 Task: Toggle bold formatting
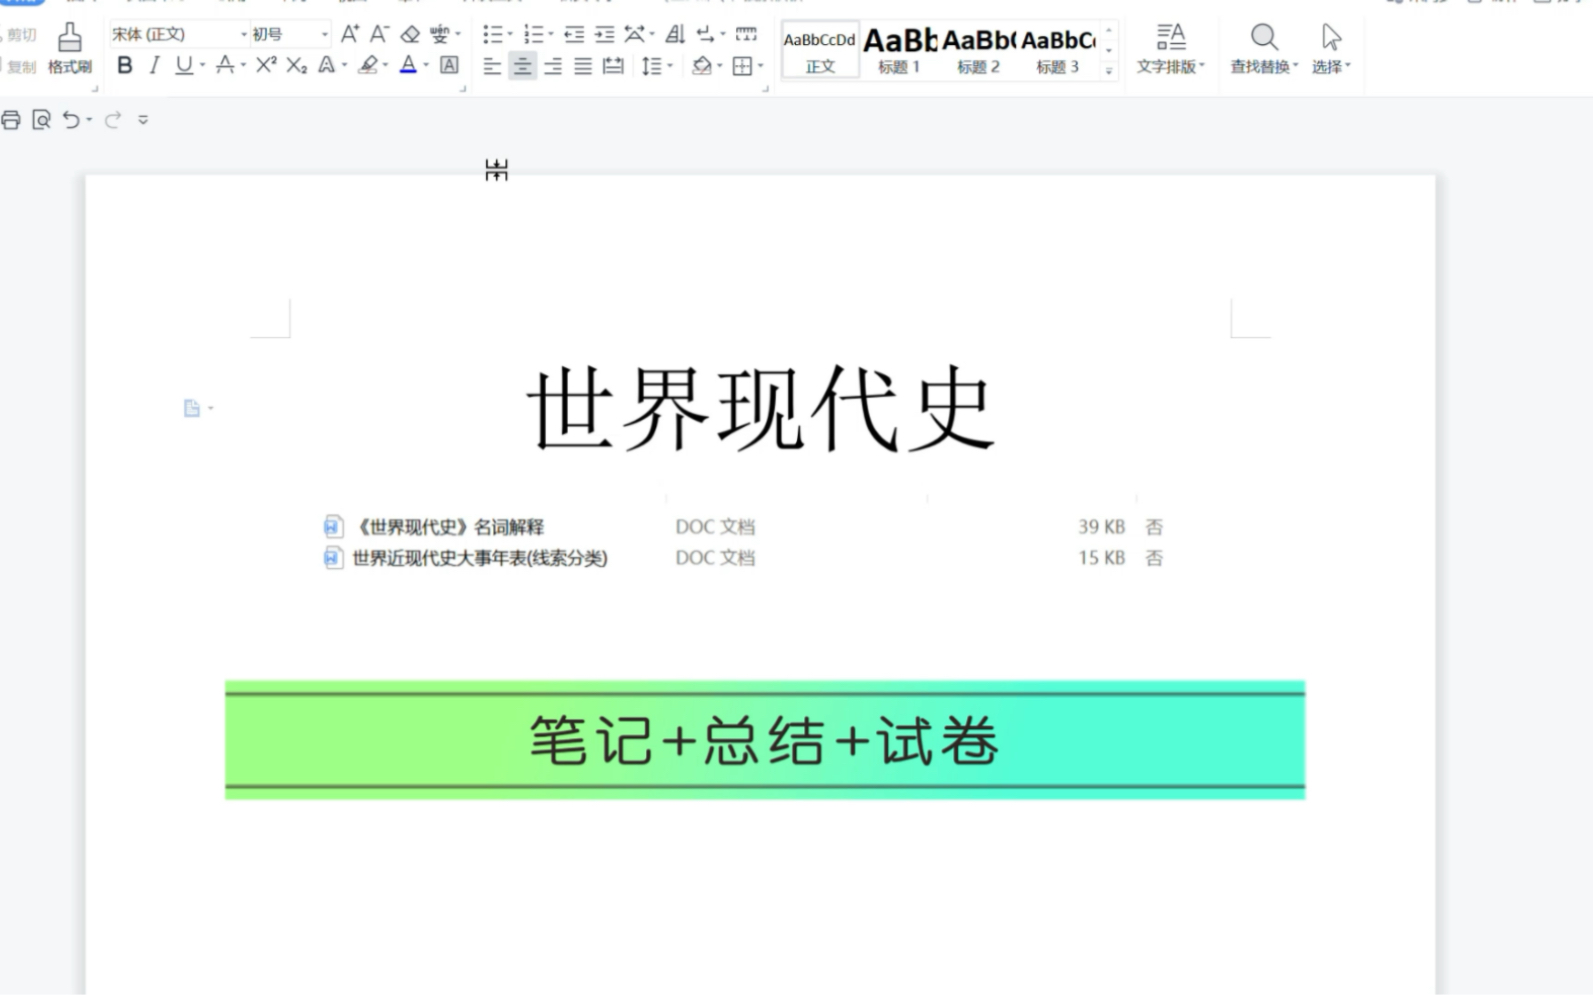[125, 65]
